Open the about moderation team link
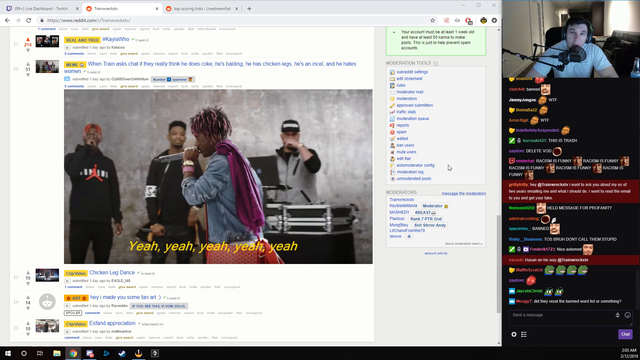 [463, 244]
